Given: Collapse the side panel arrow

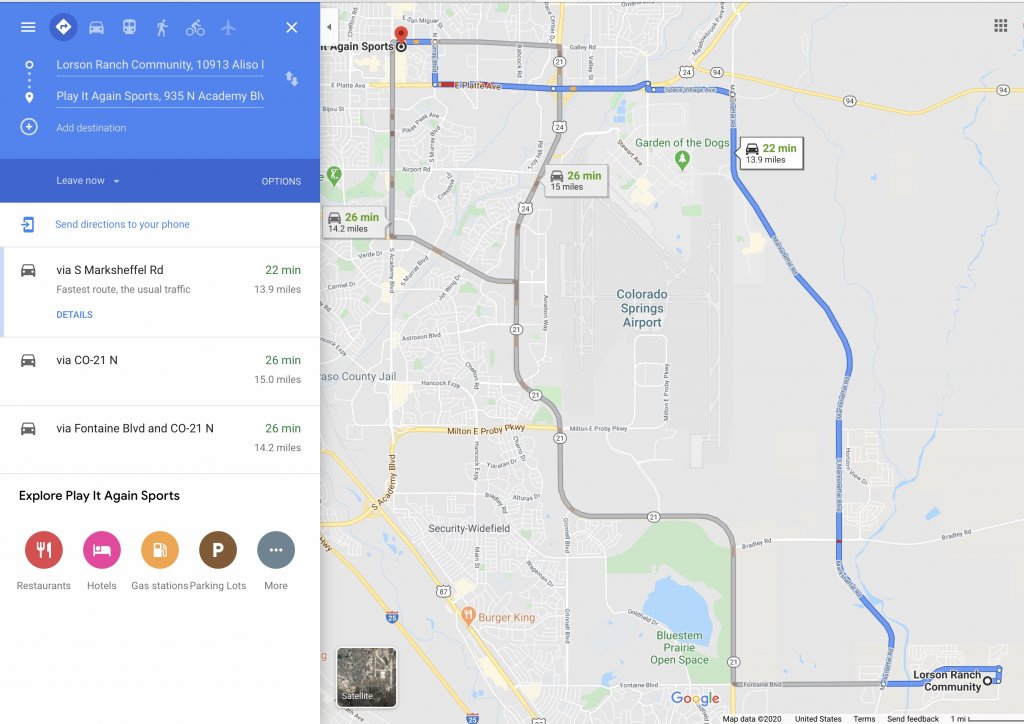Looking at the screenshot, I should [x=329, y=27].
